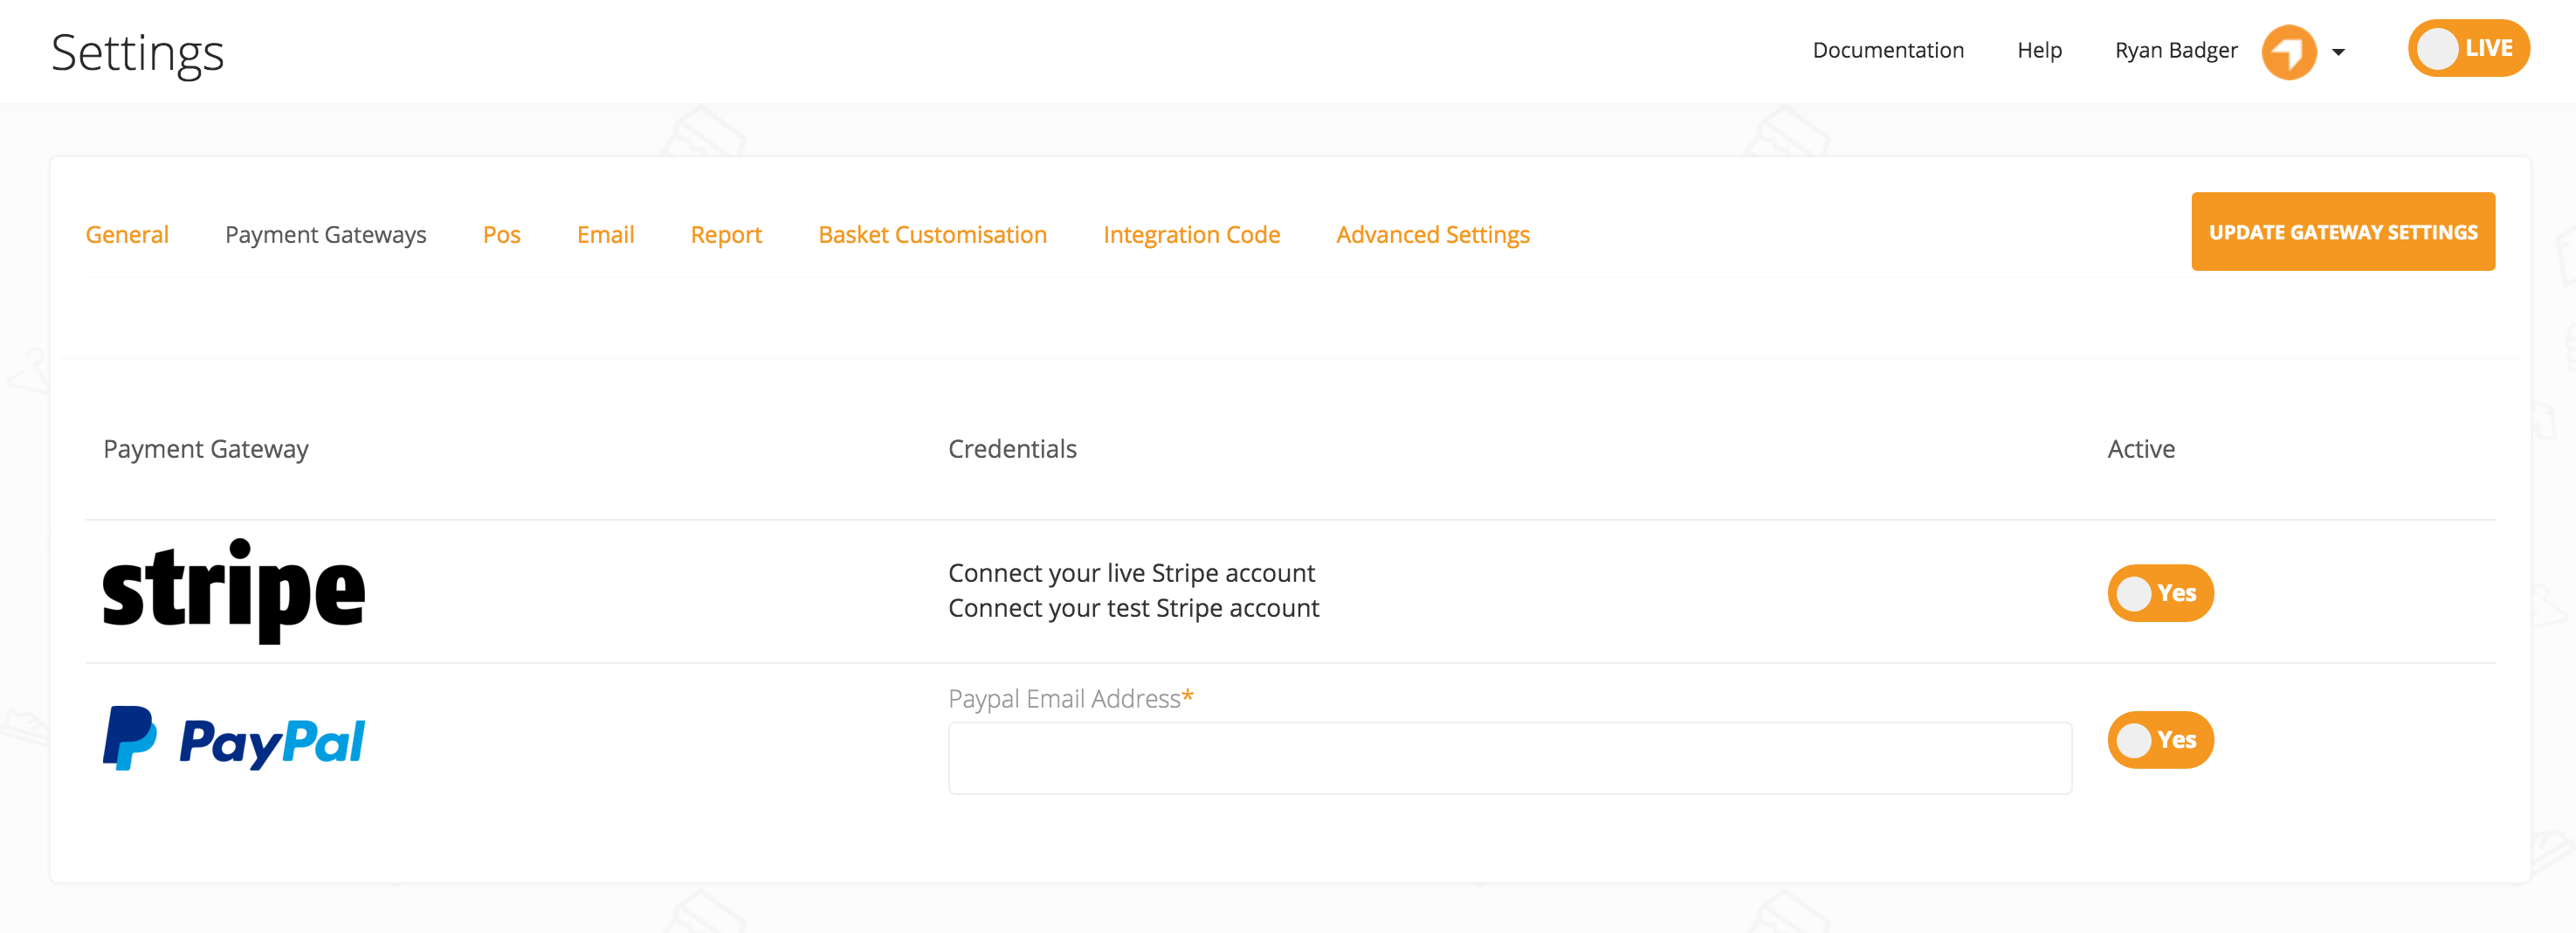Screen dimensions: 2576x933
Task: Toggle Stripe gateway Active switch
Action: [2160, 593]
